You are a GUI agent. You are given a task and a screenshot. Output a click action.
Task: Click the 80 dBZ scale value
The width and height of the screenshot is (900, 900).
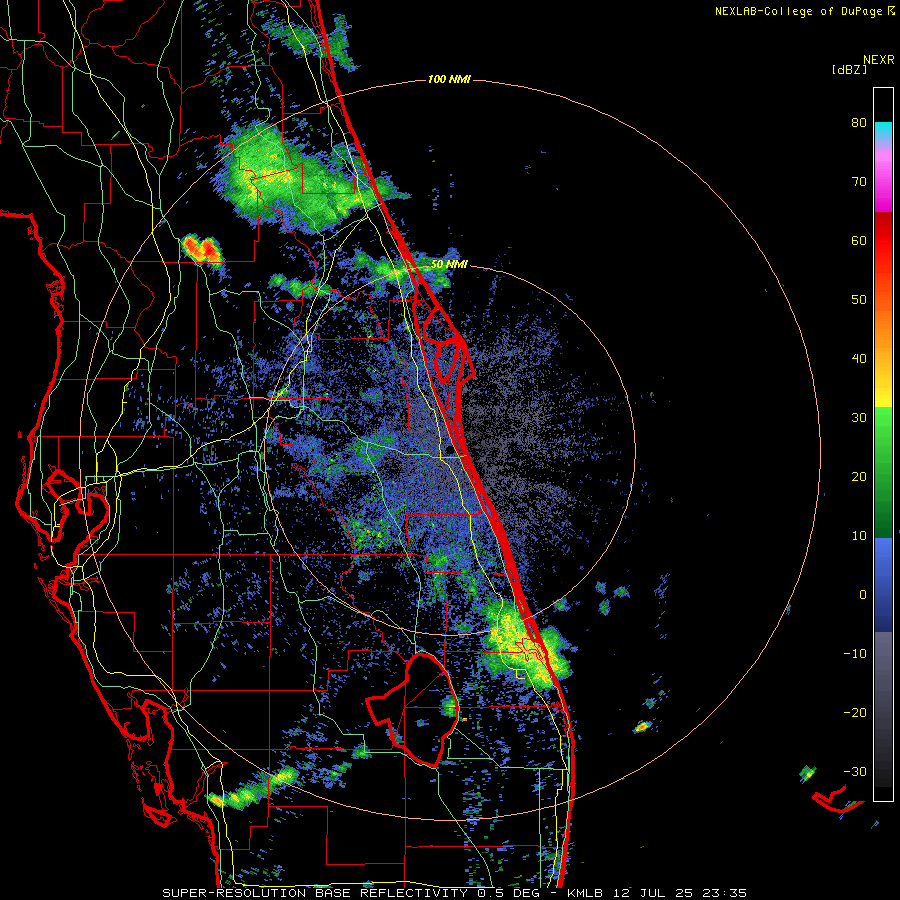859,123
